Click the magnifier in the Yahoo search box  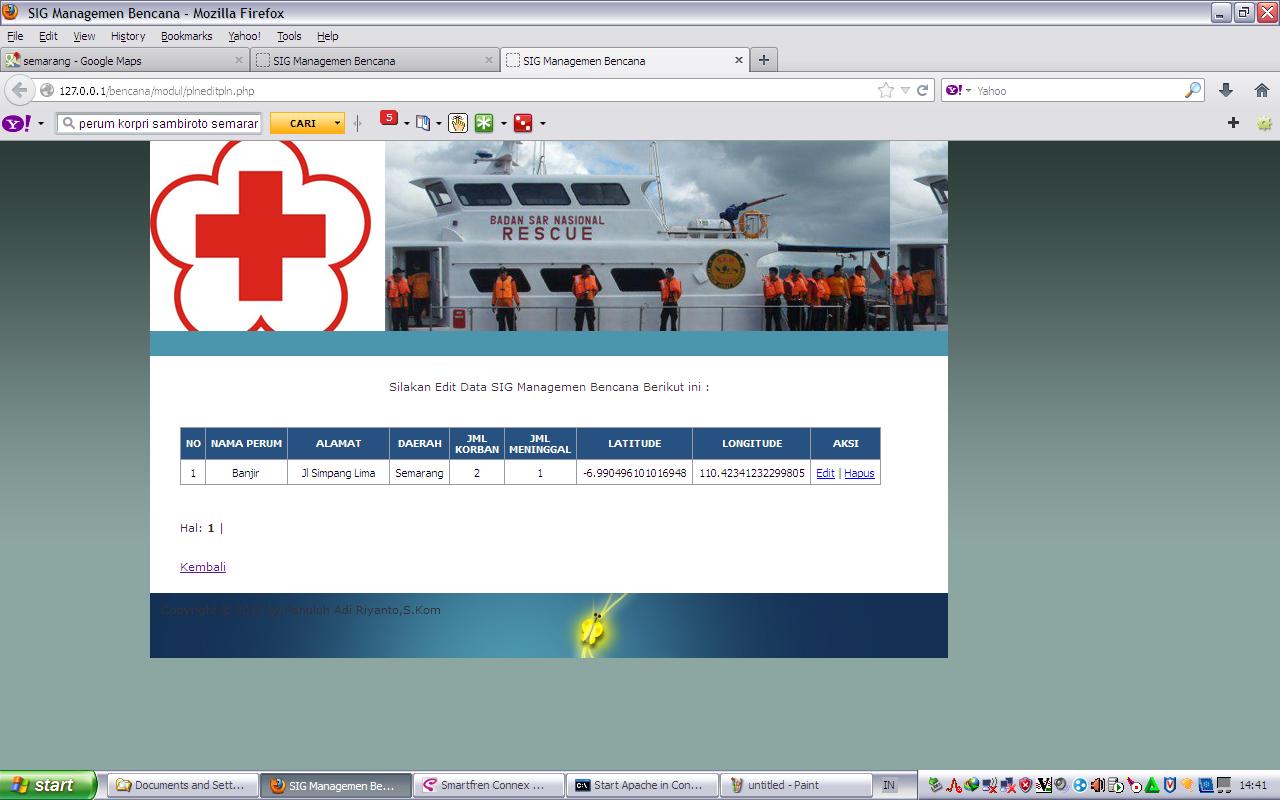point(1192,90)
